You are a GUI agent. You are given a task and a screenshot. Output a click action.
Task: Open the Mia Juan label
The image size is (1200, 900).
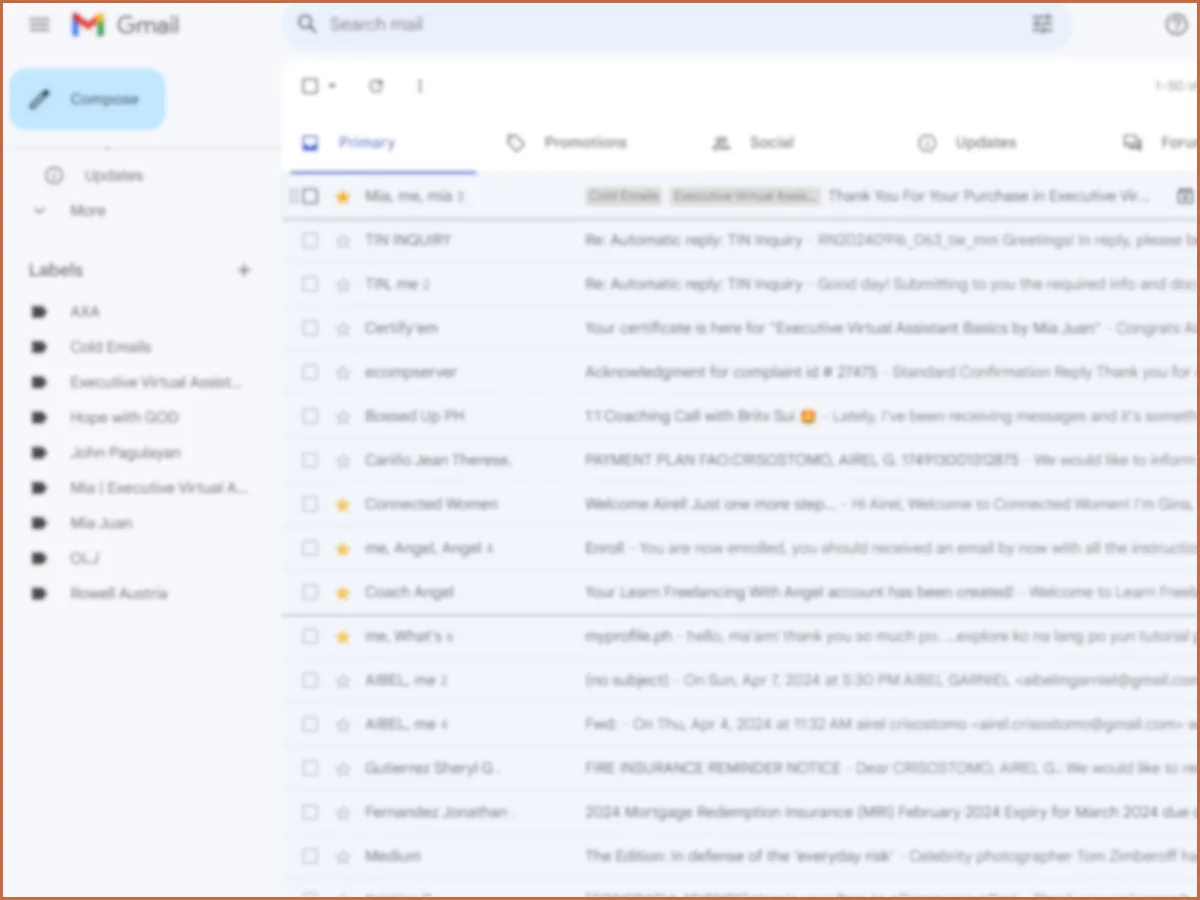(x=101, y=523)
